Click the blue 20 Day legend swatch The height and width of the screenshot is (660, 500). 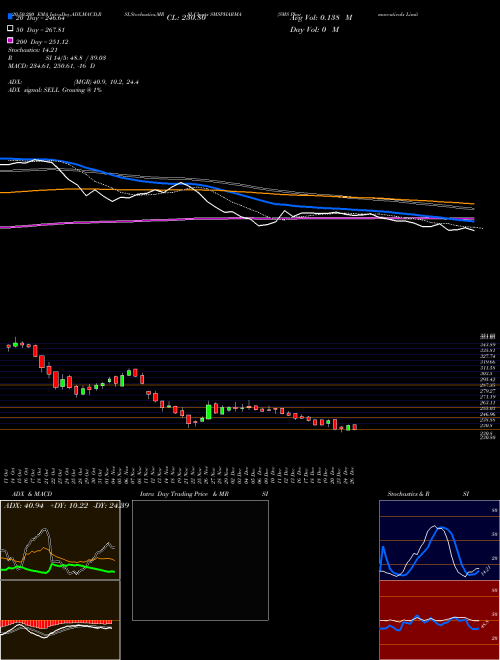[x=11, y=17]
